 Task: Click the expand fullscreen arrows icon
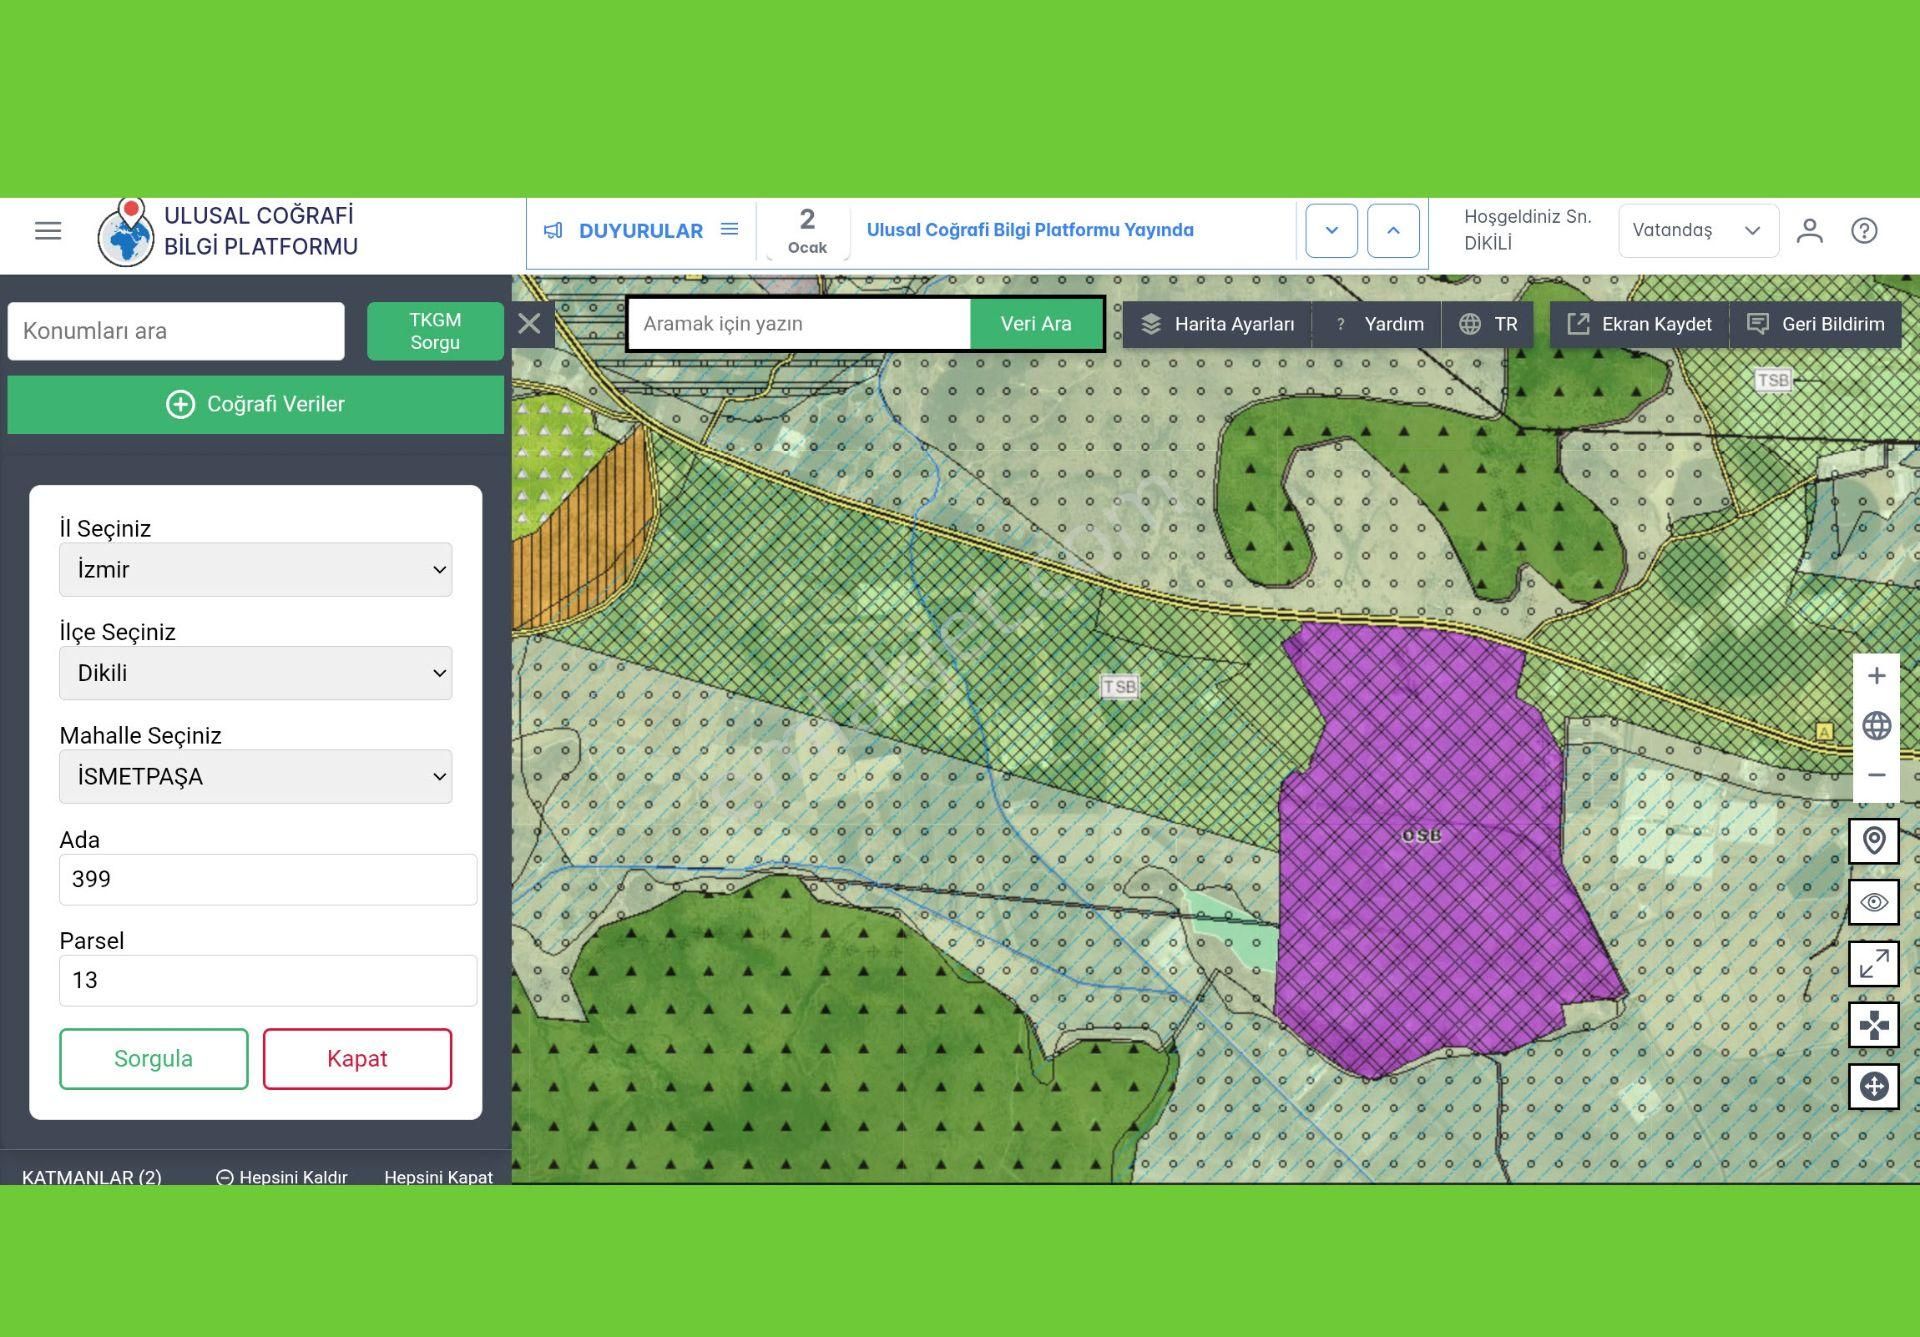pos(1874,964)
